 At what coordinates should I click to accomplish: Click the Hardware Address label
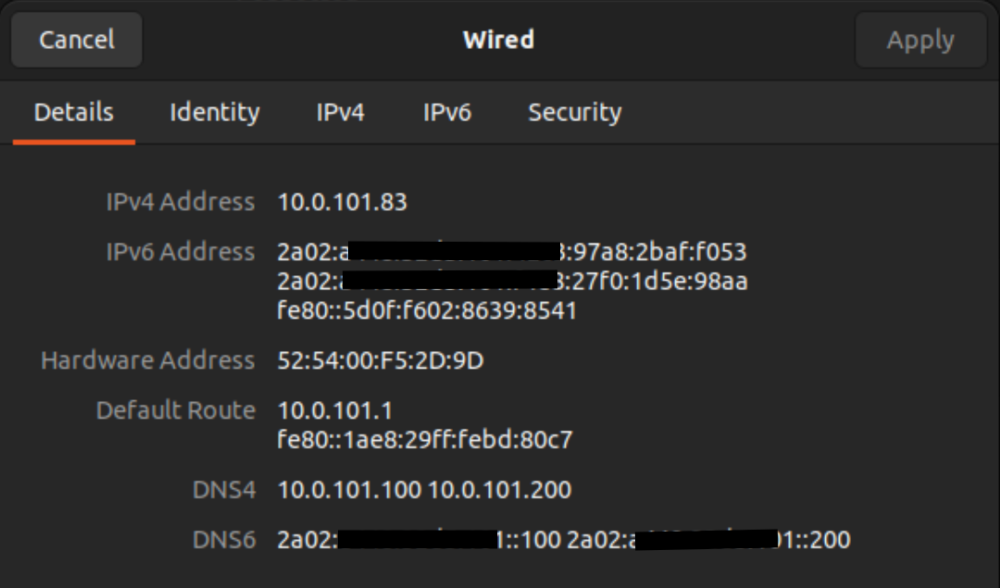[148, 360]
